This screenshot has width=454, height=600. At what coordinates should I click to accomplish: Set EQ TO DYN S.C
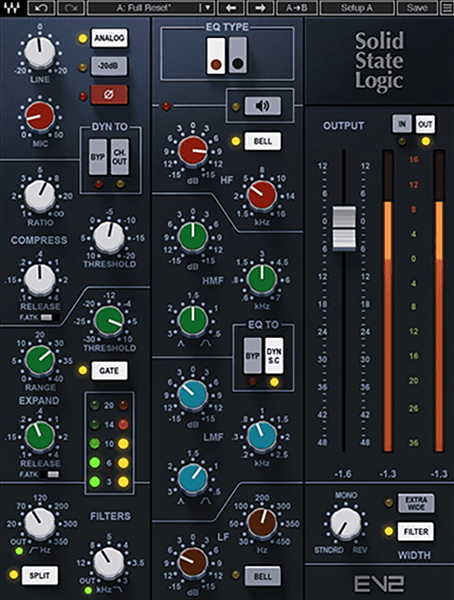pyautogui.click(x=274, y=356)
